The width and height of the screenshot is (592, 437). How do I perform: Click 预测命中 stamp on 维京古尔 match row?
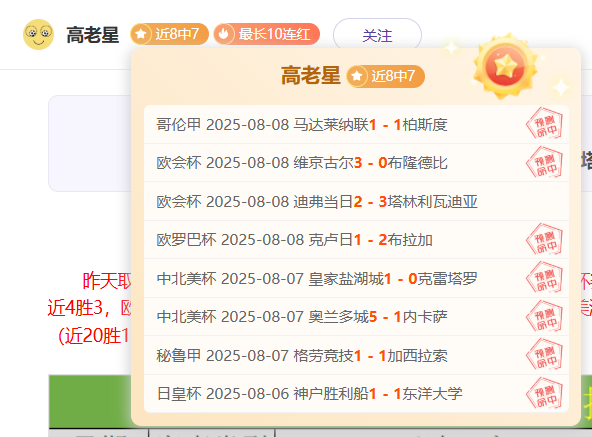544,162
